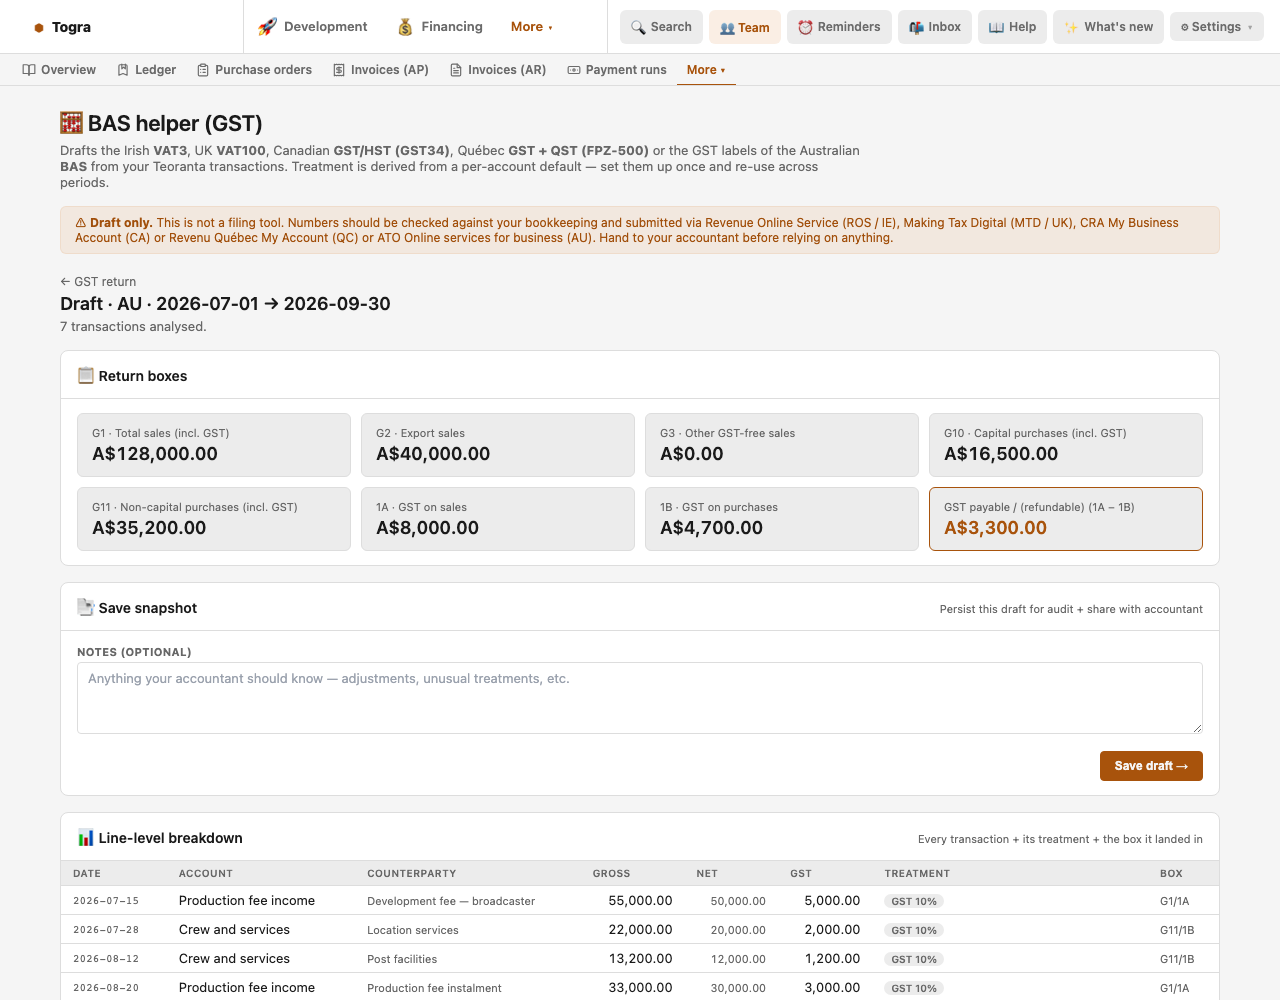Click the GST 10% badge on the 2026-07-15 row
The image size is (1280, 1000).
click(914, 901)
